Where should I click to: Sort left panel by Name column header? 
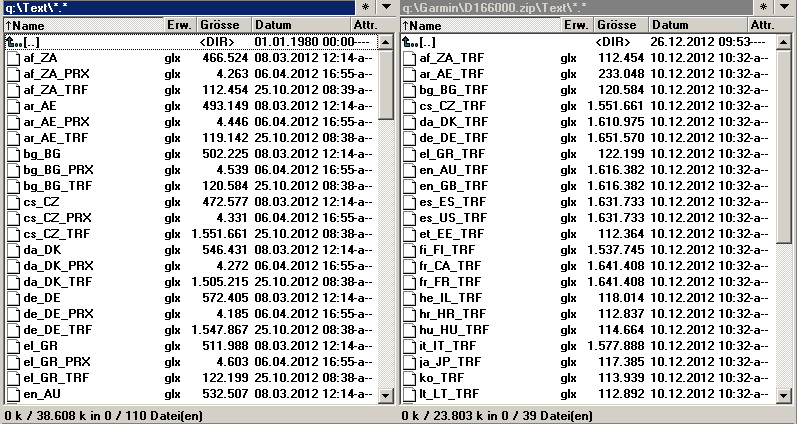click(84, 25)
